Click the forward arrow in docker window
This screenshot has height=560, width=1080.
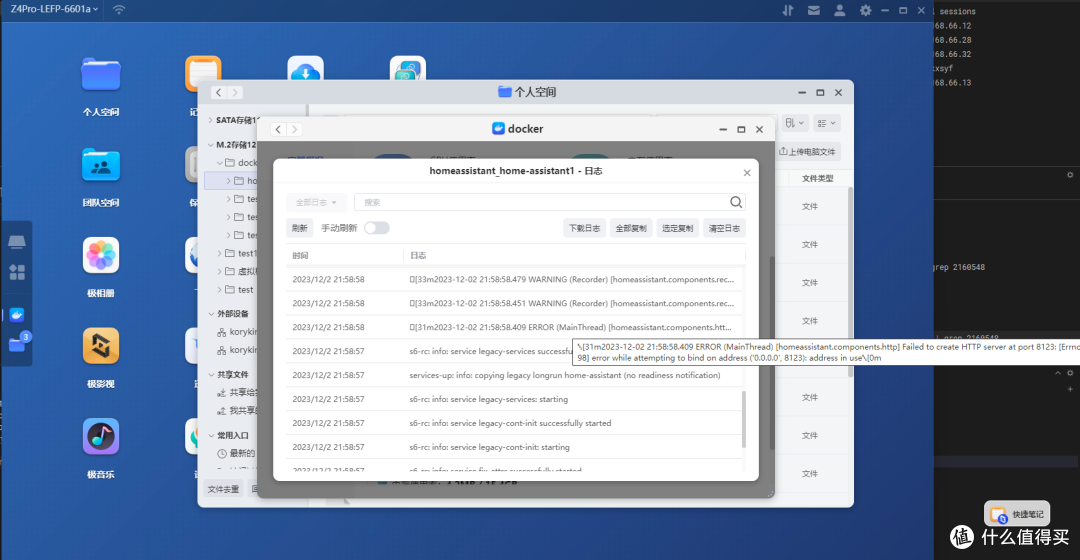[x=294, y=129]
